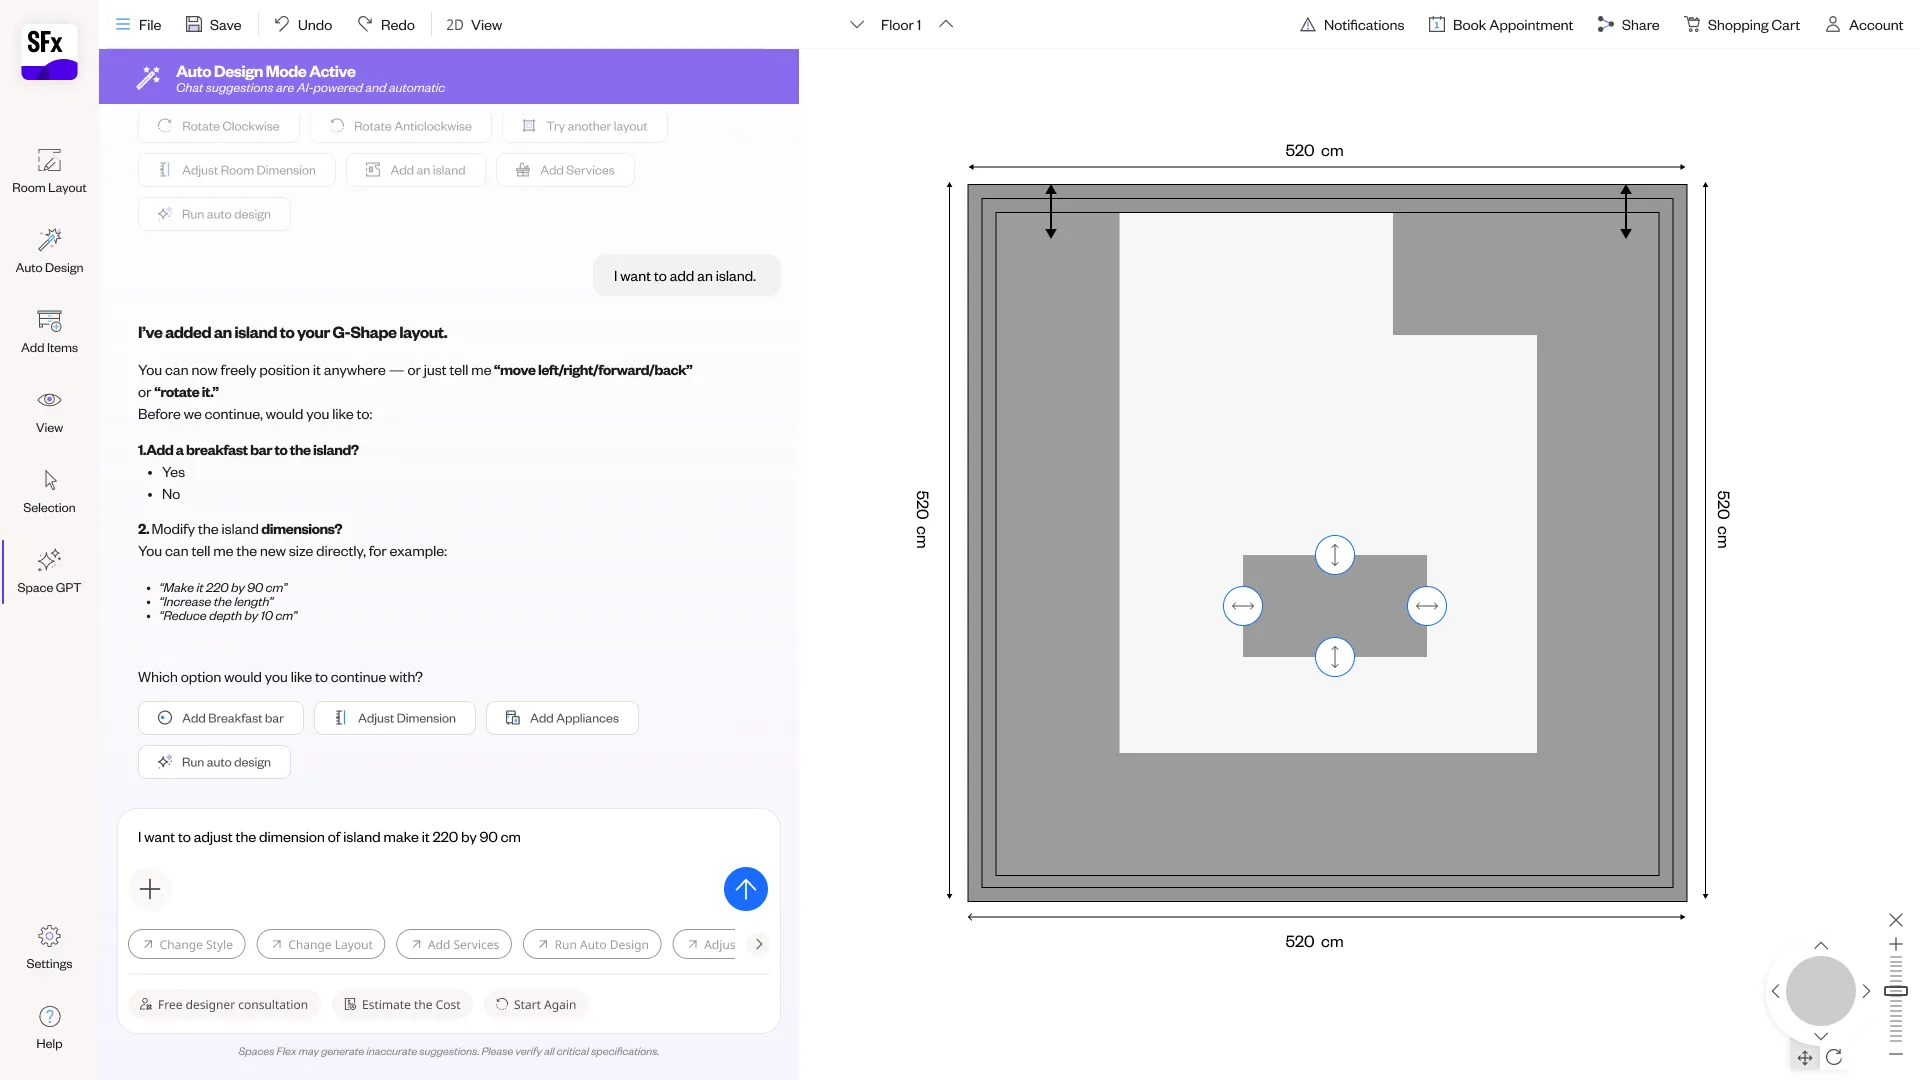Open the File menu
Screen dimensions: 1920x1080
tap(138, 25)
